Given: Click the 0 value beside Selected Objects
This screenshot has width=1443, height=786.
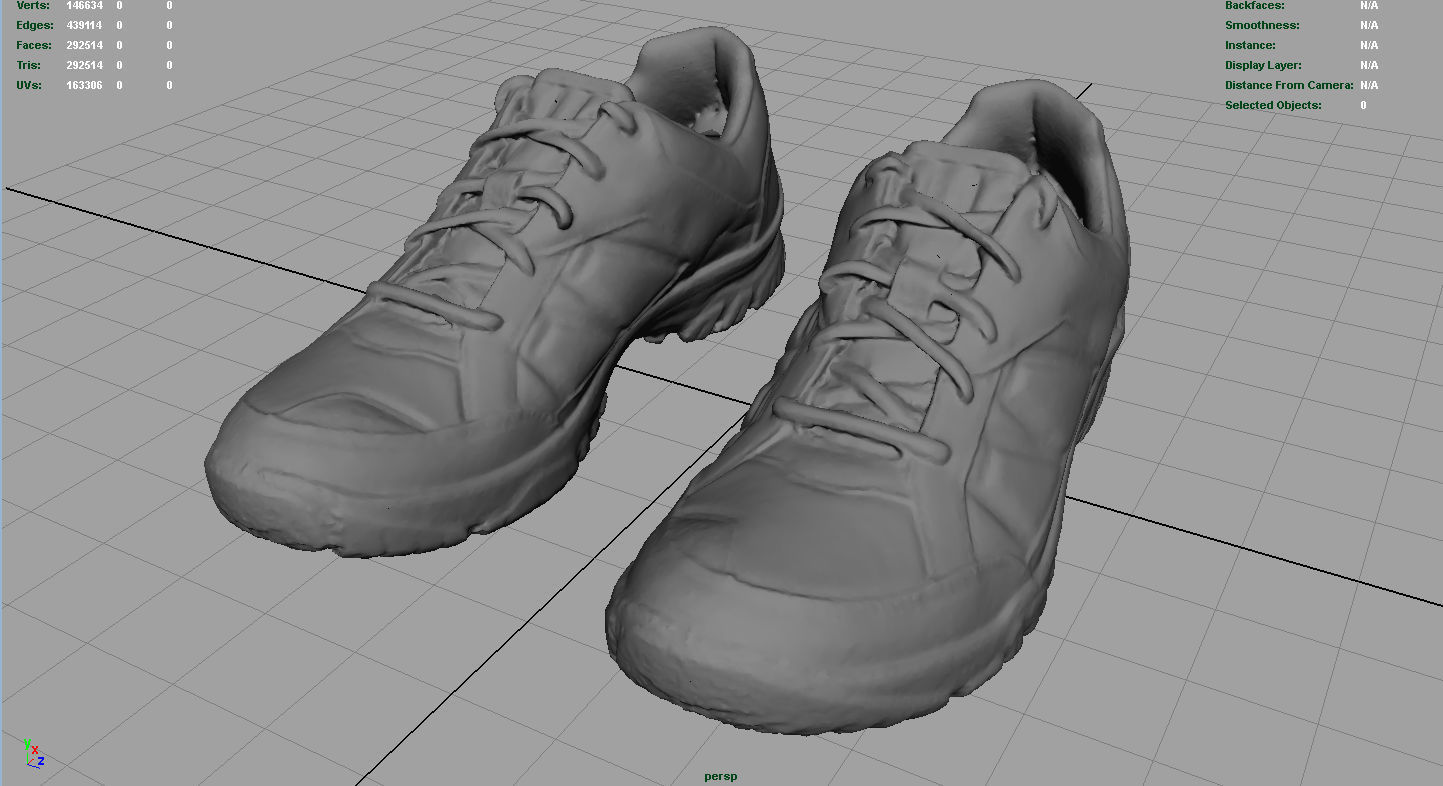Looking at the screenshot, I should [x=1363, y=105].
